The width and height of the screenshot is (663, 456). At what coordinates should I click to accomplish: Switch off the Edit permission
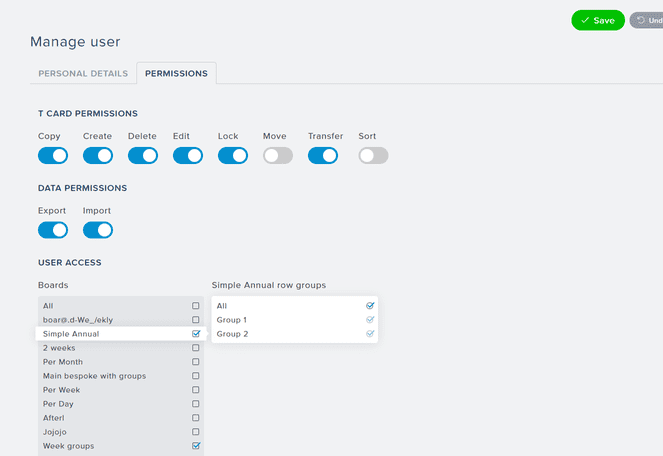point(188,155)
